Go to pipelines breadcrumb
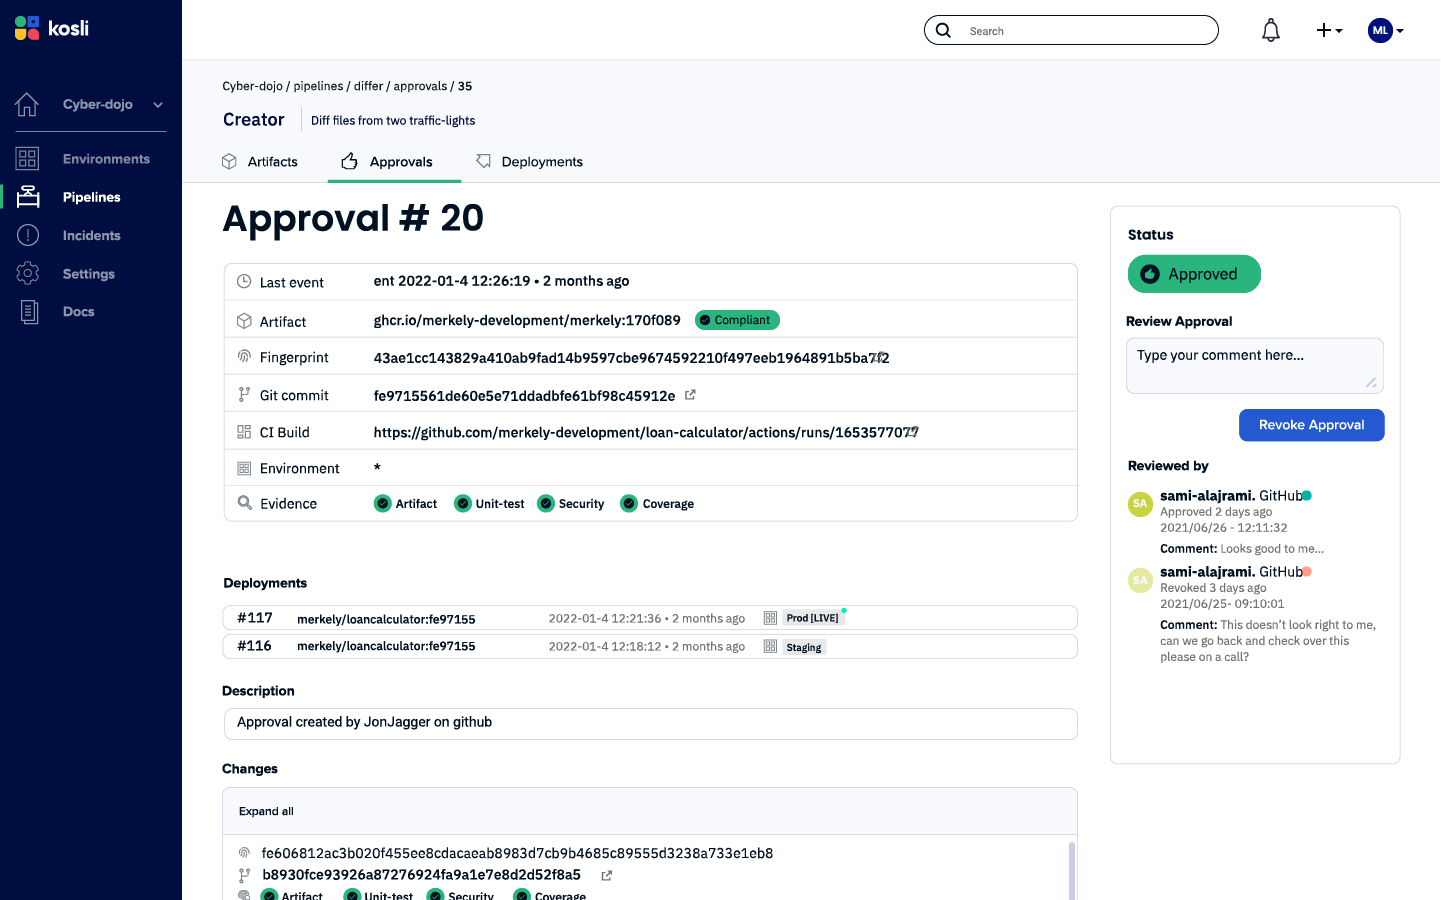Screen dimensions: 1441x900 pos(318,86)
